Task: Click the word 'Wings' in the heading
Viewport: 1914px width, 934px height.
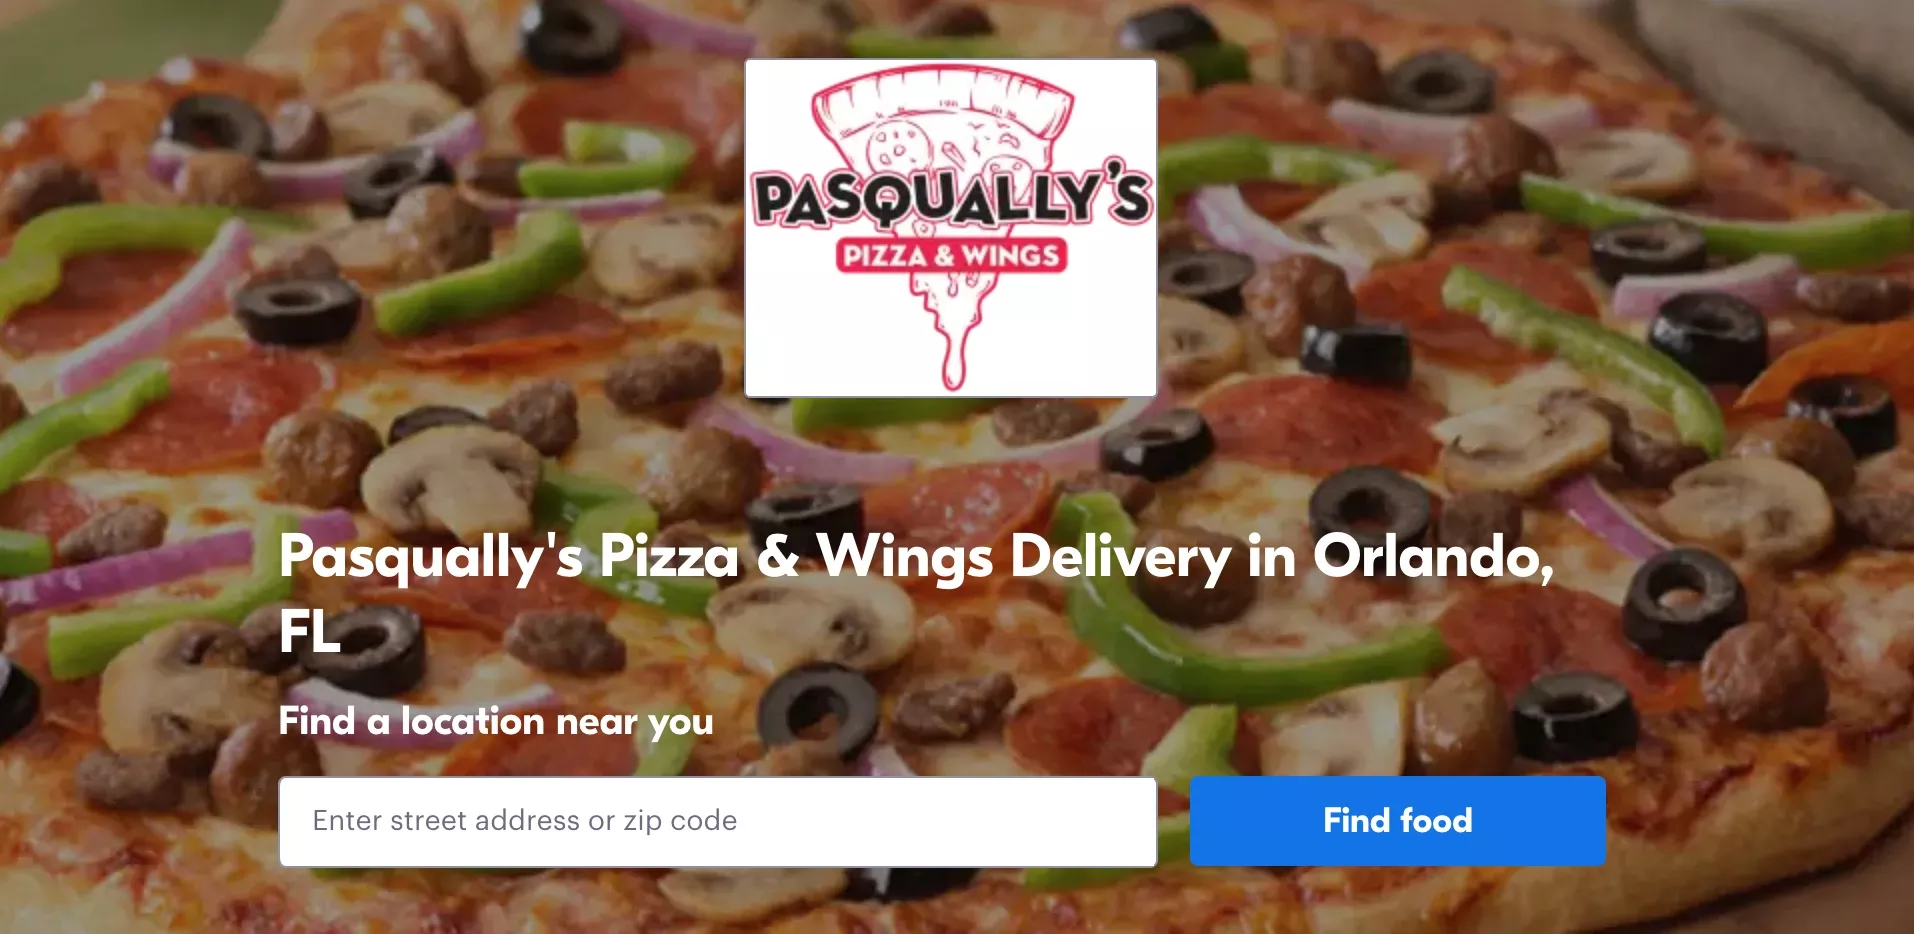Action: [x=905, y=558]
